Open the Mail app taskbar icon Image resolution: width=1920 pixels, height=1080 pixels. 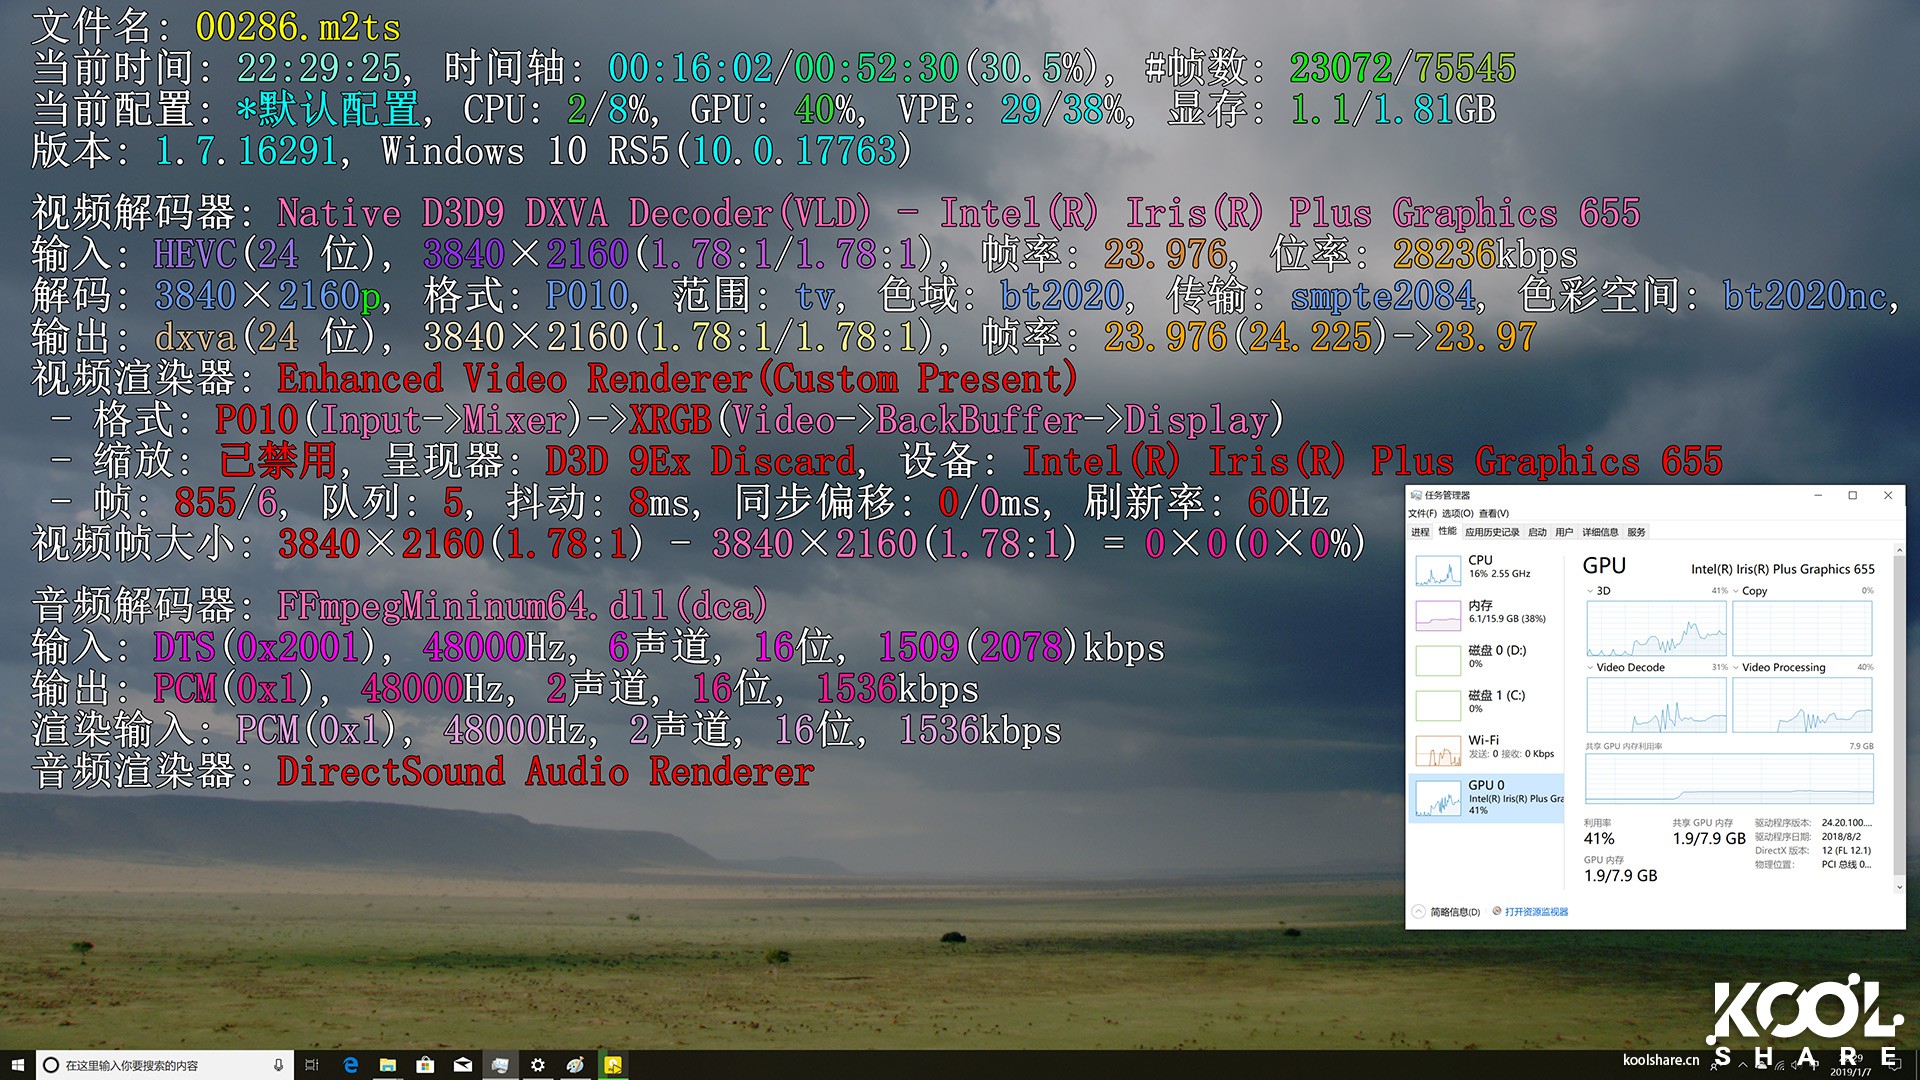pyautogui.click(x=463, y=1065)
